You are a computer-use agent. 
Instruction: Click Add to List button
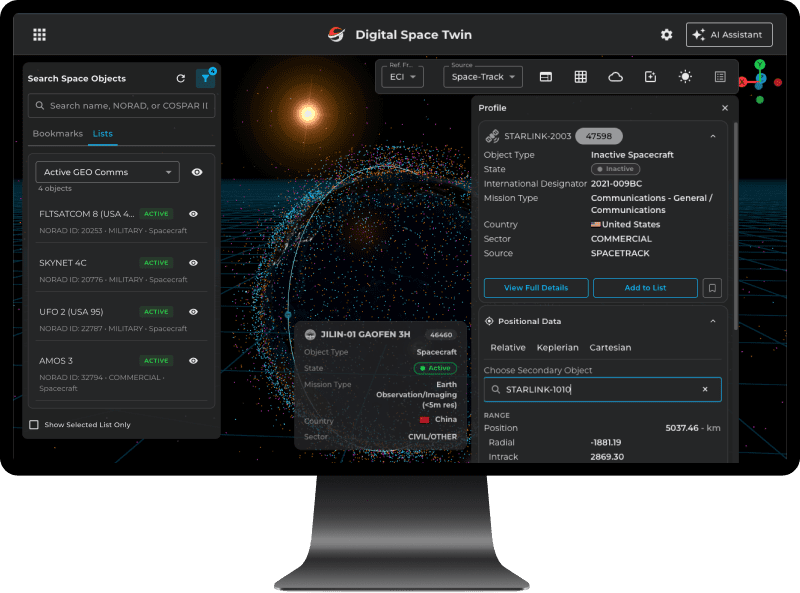(645, 288)
